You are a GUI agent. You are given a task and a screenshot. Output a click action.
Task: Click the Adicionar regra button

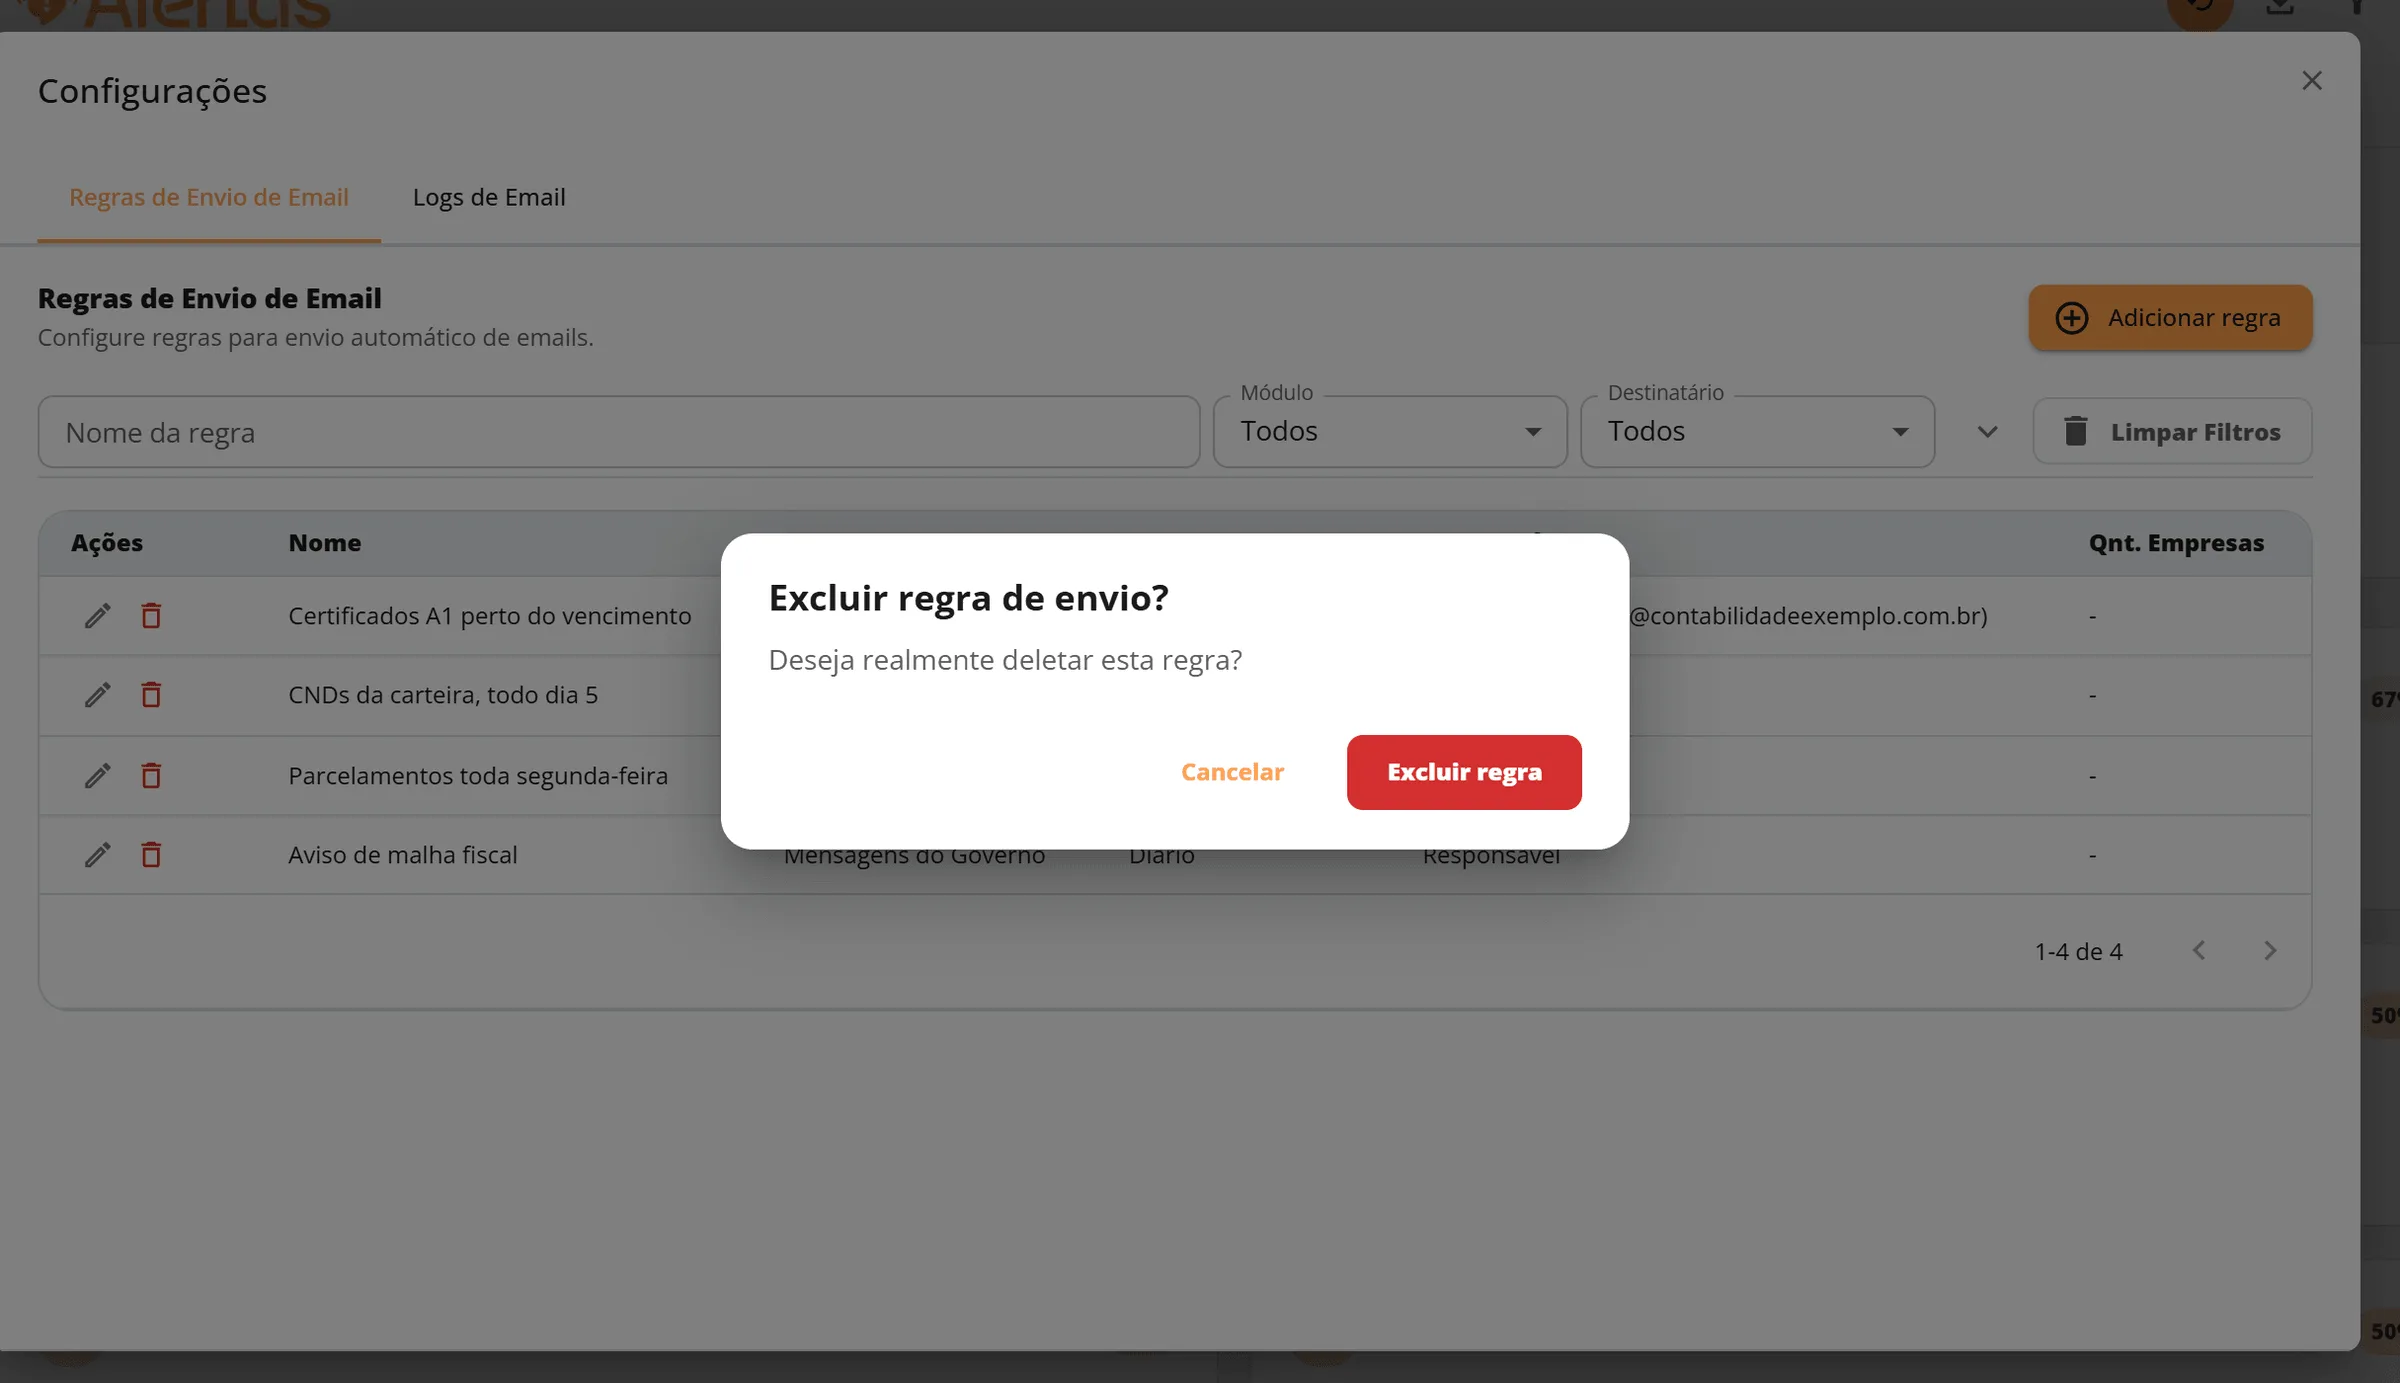point(2170,318)
